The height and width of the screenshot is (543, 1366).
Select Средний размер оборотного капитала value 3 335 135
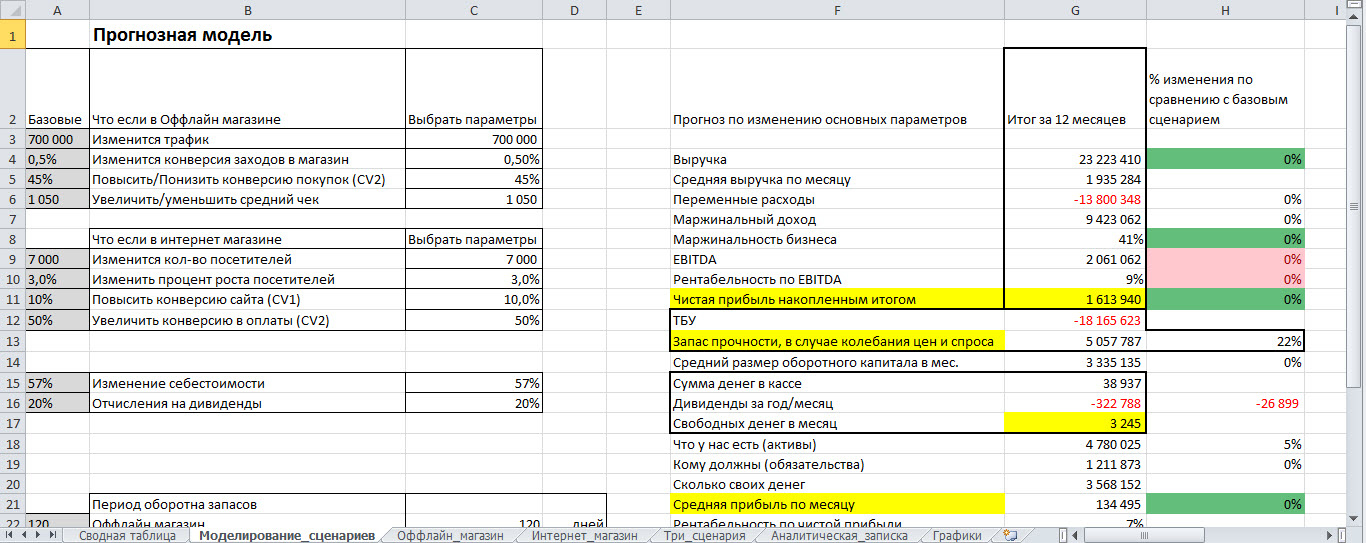pyautogui.click(x=1075, y=362)
